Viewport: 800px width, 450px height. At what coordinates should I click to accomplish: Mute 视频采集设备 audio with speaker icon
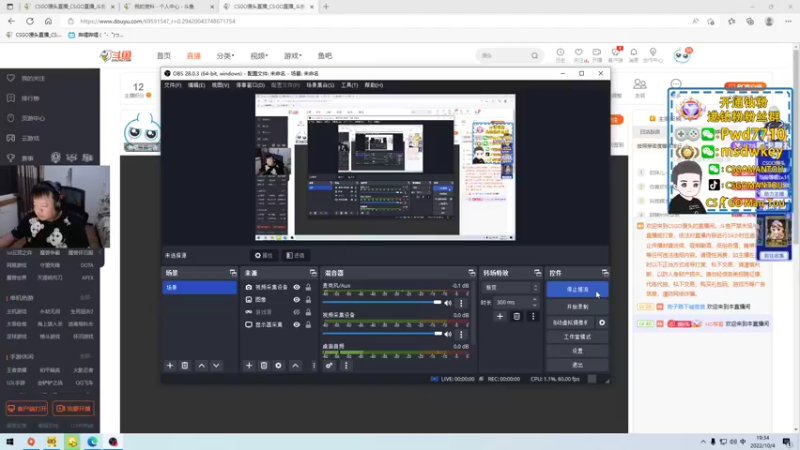click(448, 334)
